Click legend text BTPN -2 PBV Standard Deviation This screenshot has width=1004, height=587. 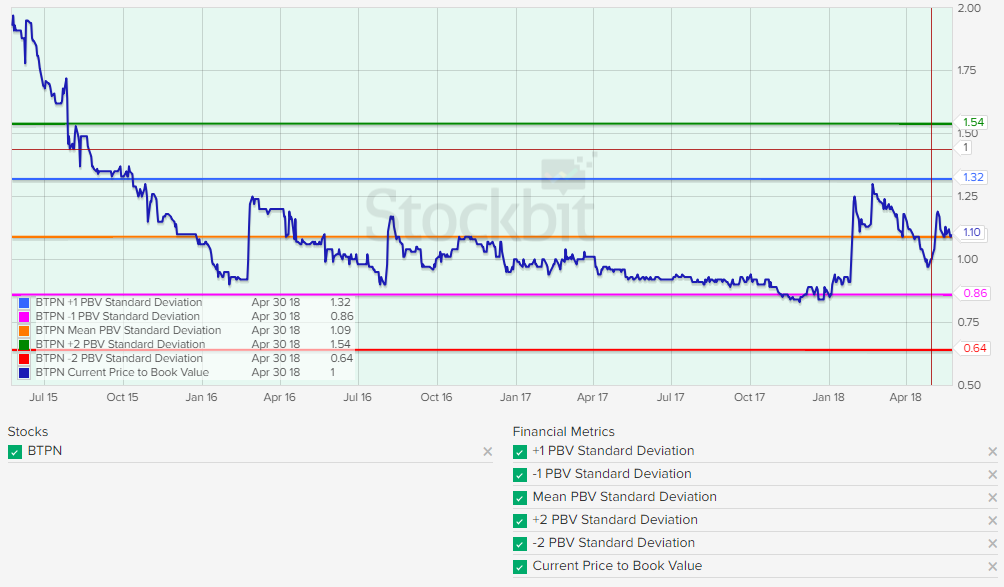click(119, 358)
